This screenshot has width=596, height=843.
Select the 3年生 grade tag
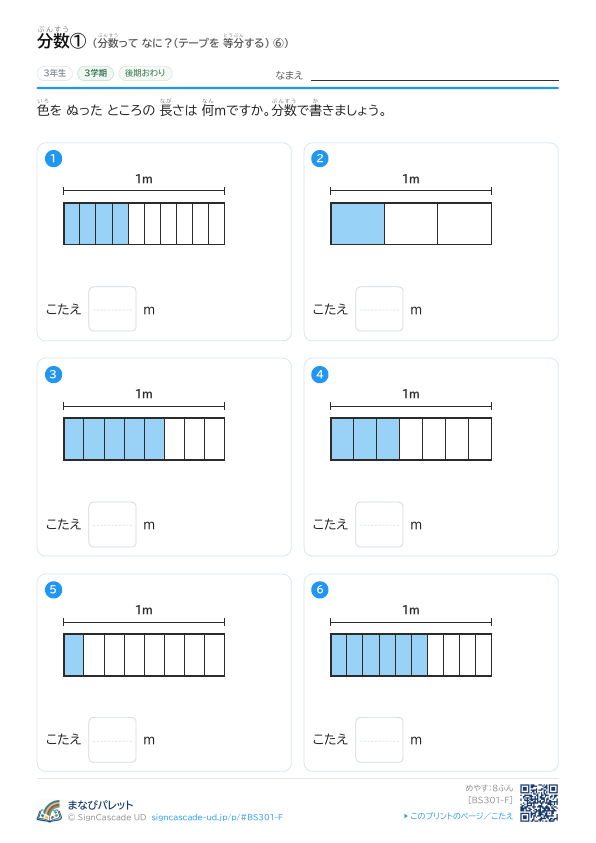coord(55,73)
